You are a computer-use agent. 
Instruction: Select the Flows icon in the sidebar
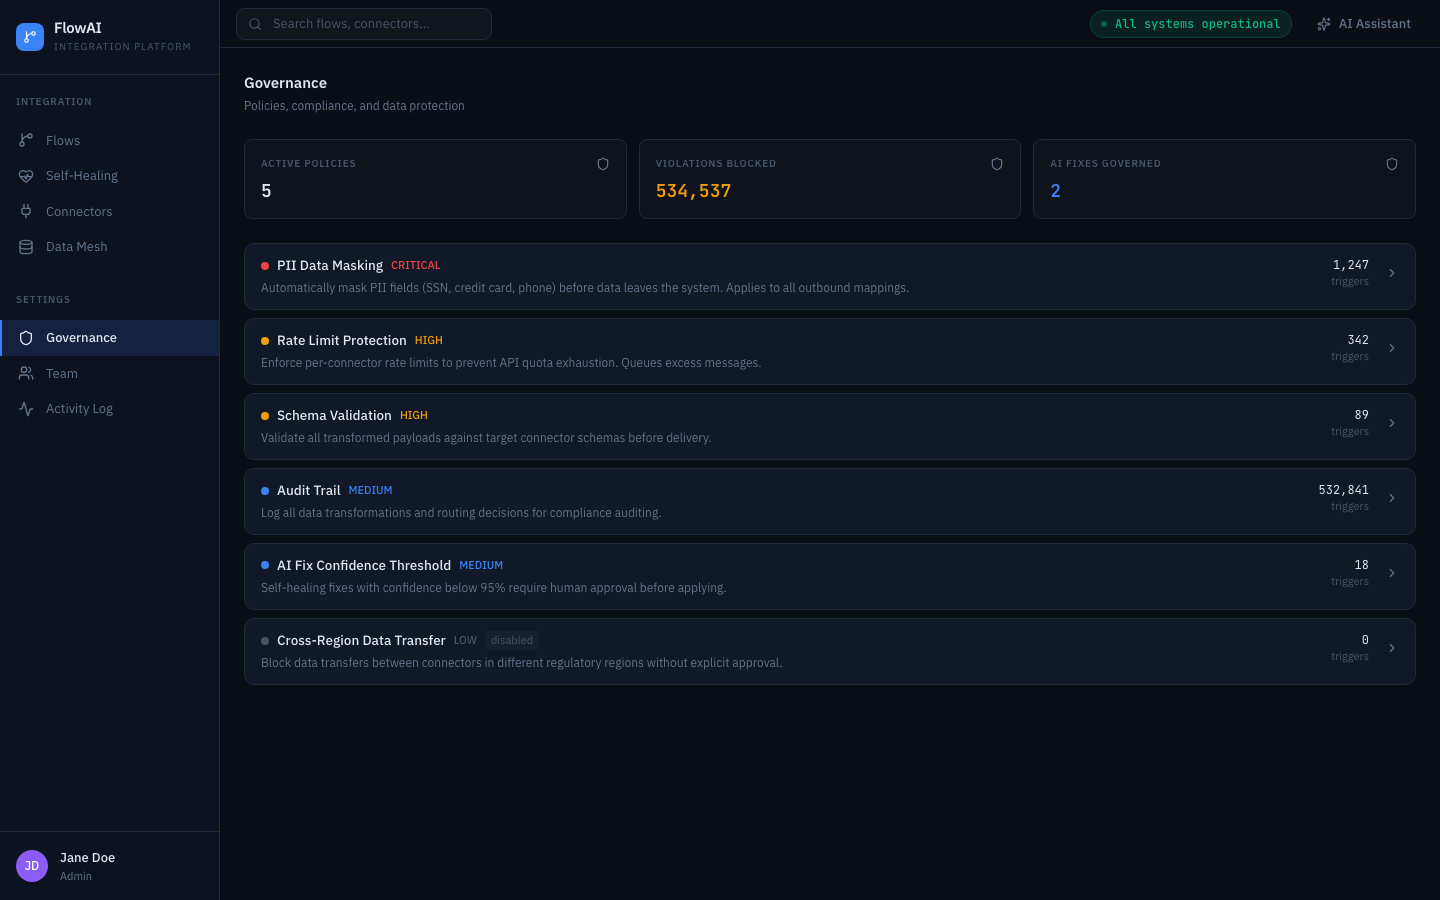pyautogui.click(x=26, y=140)
